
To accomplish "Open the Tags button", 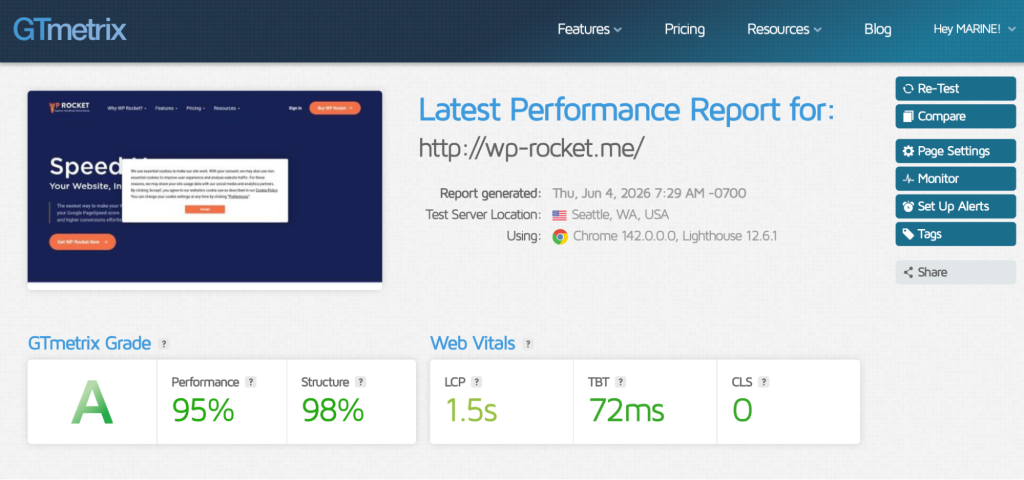I will pyautogui.click(x=955, y=234).
